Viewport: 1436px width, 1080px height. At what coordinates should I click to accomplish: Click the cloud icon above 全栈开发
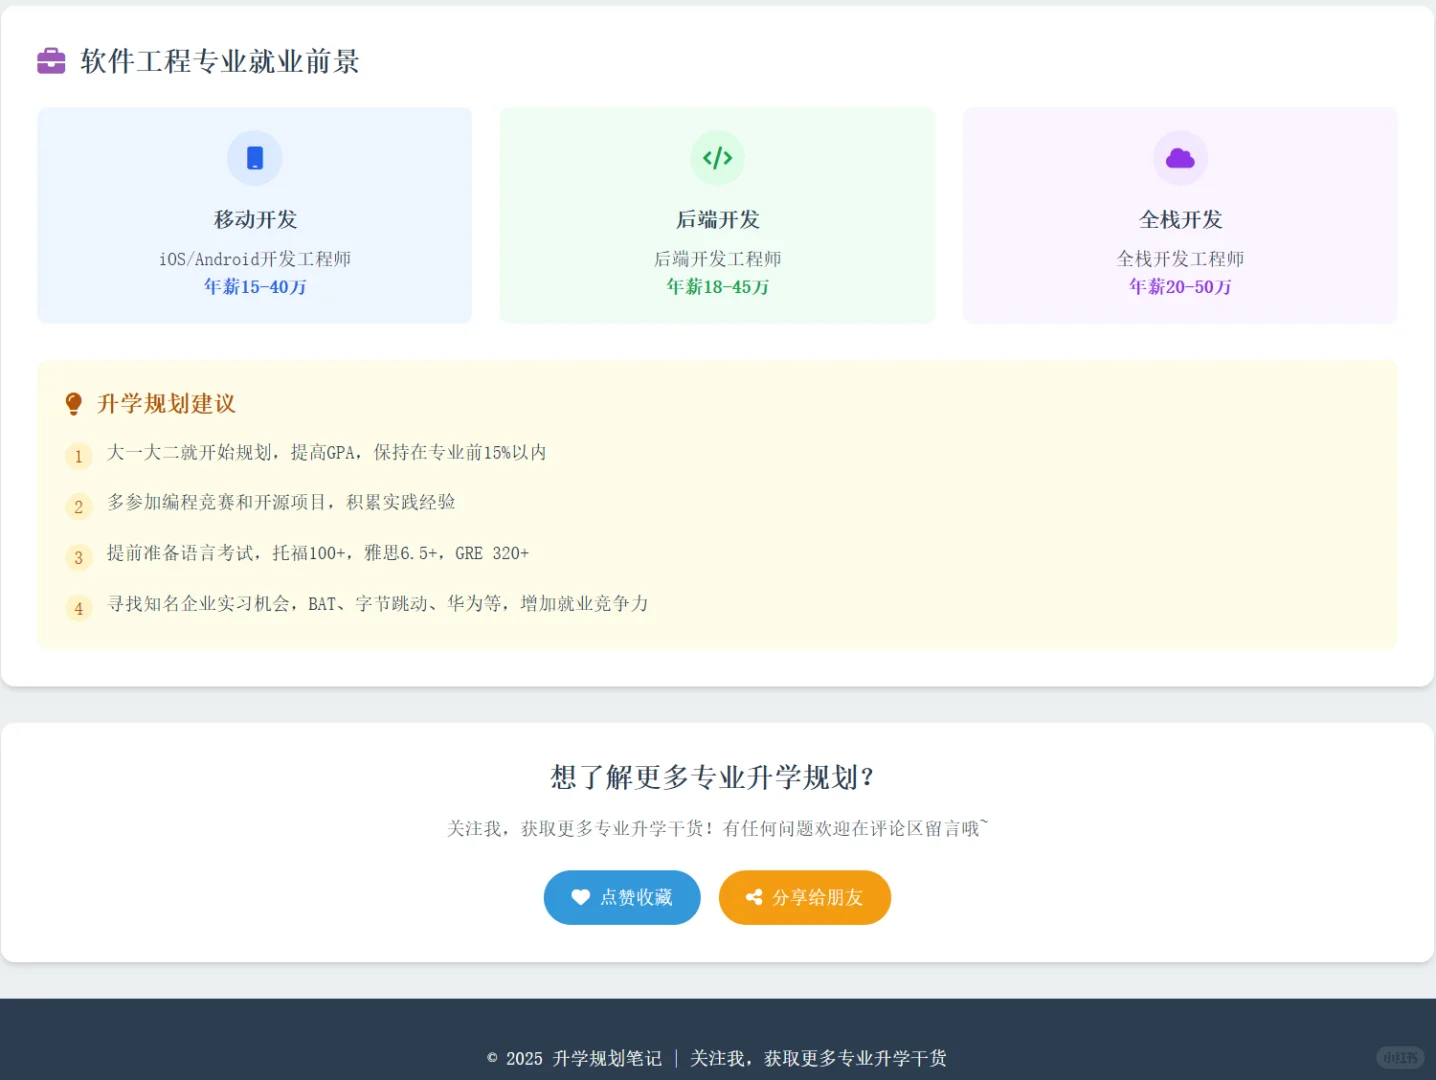pos(1180,157)
